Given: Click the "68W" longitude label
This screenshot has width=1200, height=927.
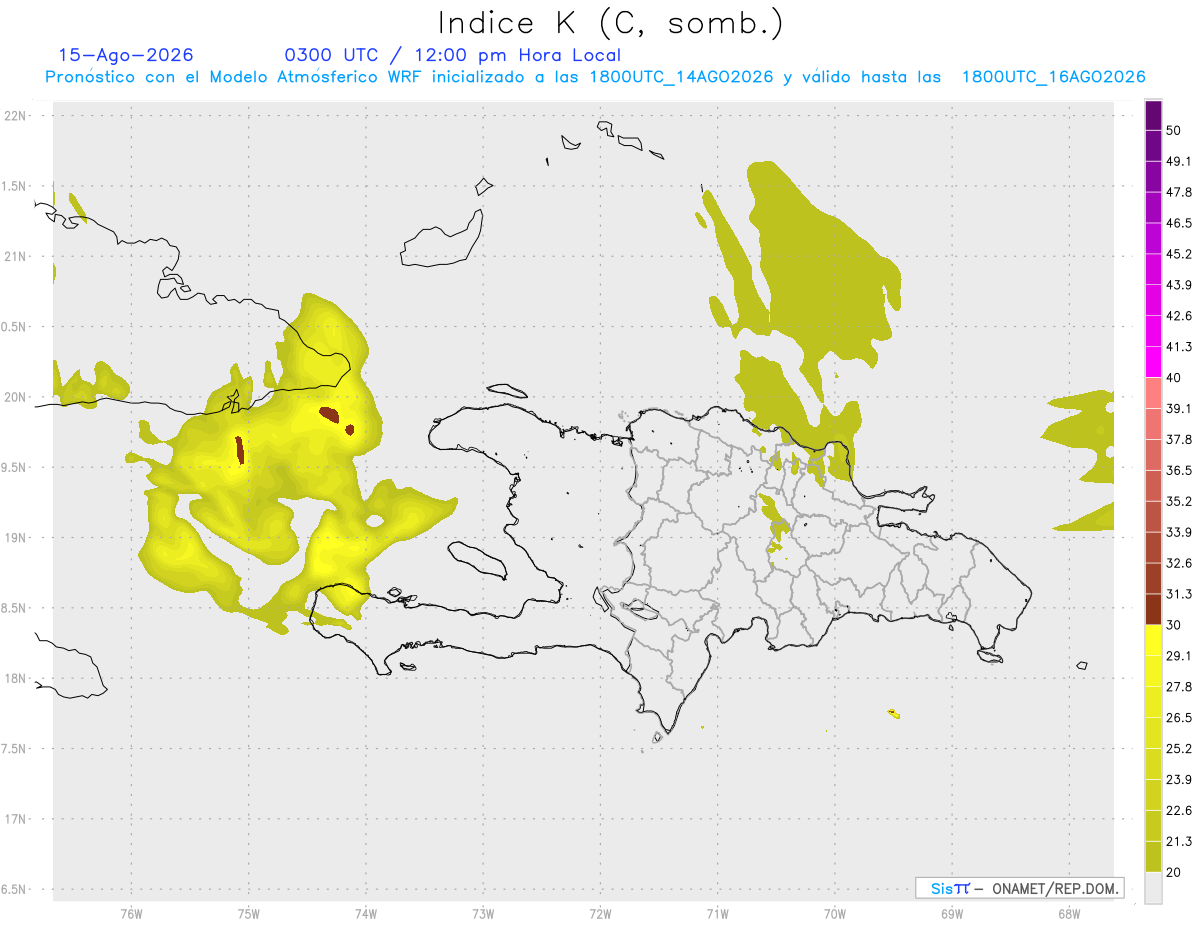Looking at the screenshot, I should 1068,913.
